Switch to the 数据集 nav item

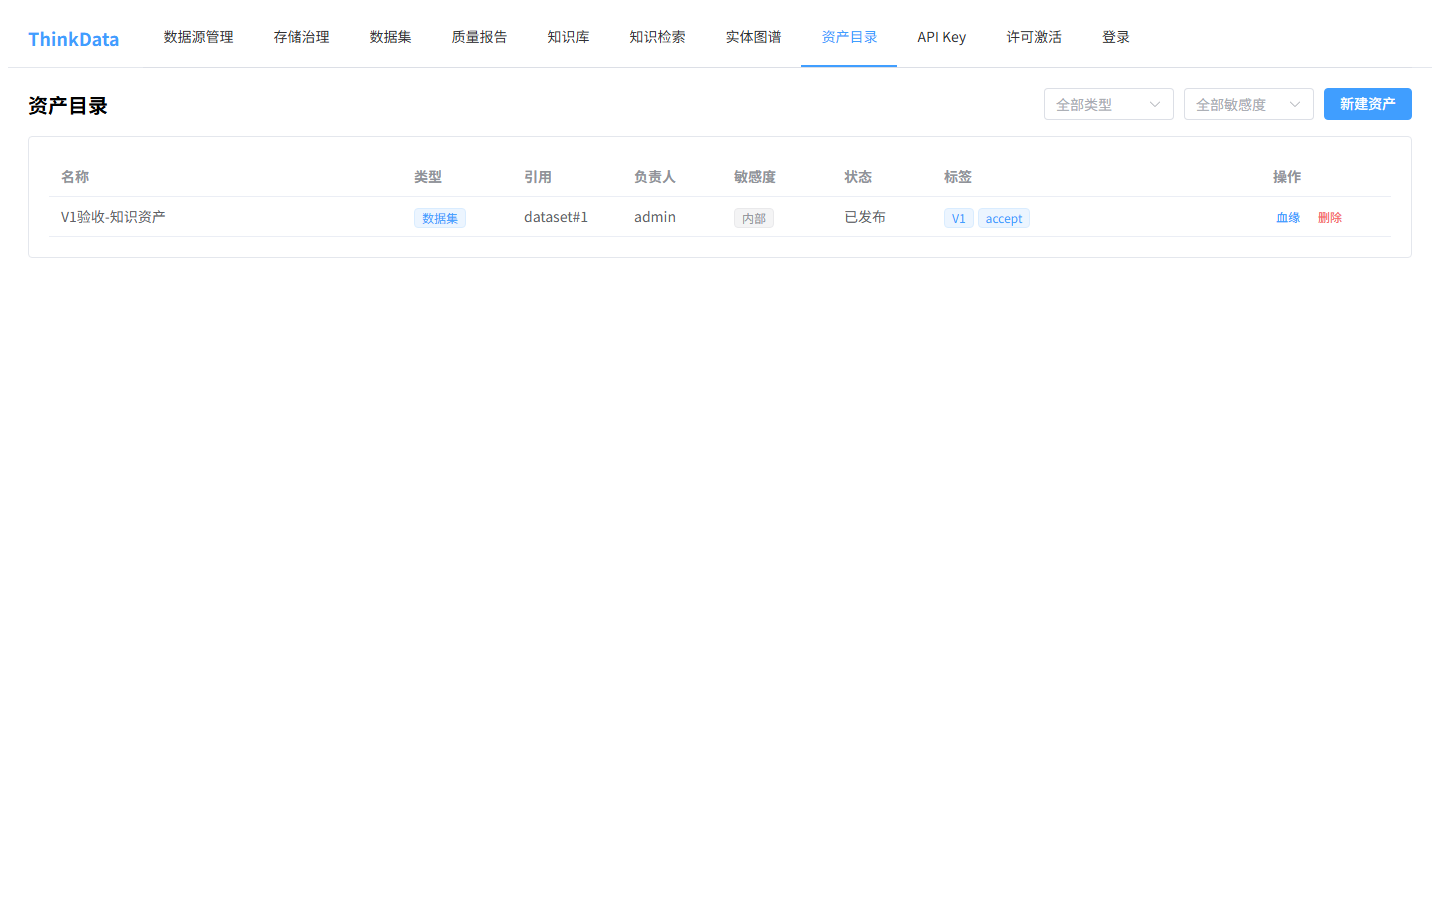(x=390, y=37)
